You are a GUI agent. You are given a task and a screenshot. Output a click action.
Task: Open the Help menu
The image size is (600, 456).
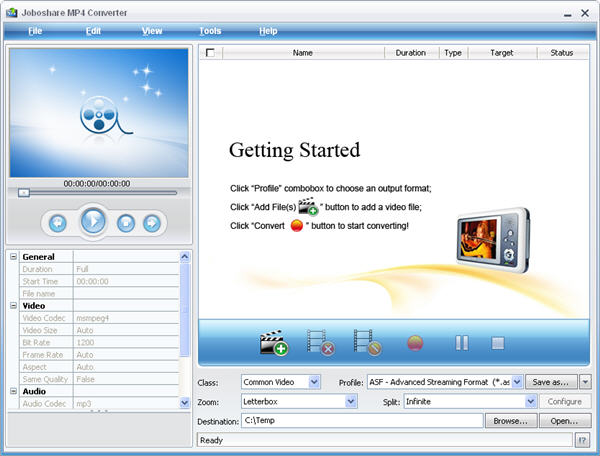point(268,31)
